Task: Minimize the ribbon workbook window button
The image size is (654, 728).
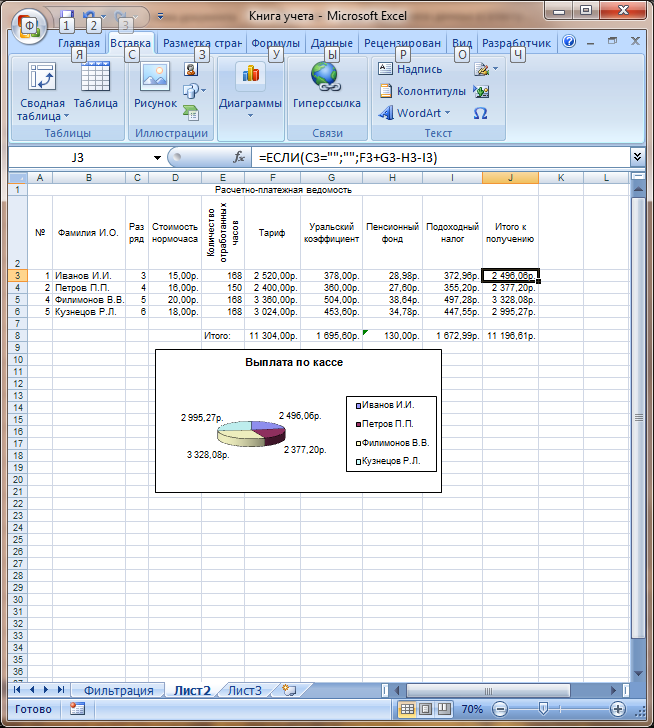Action: coord(590,42)
